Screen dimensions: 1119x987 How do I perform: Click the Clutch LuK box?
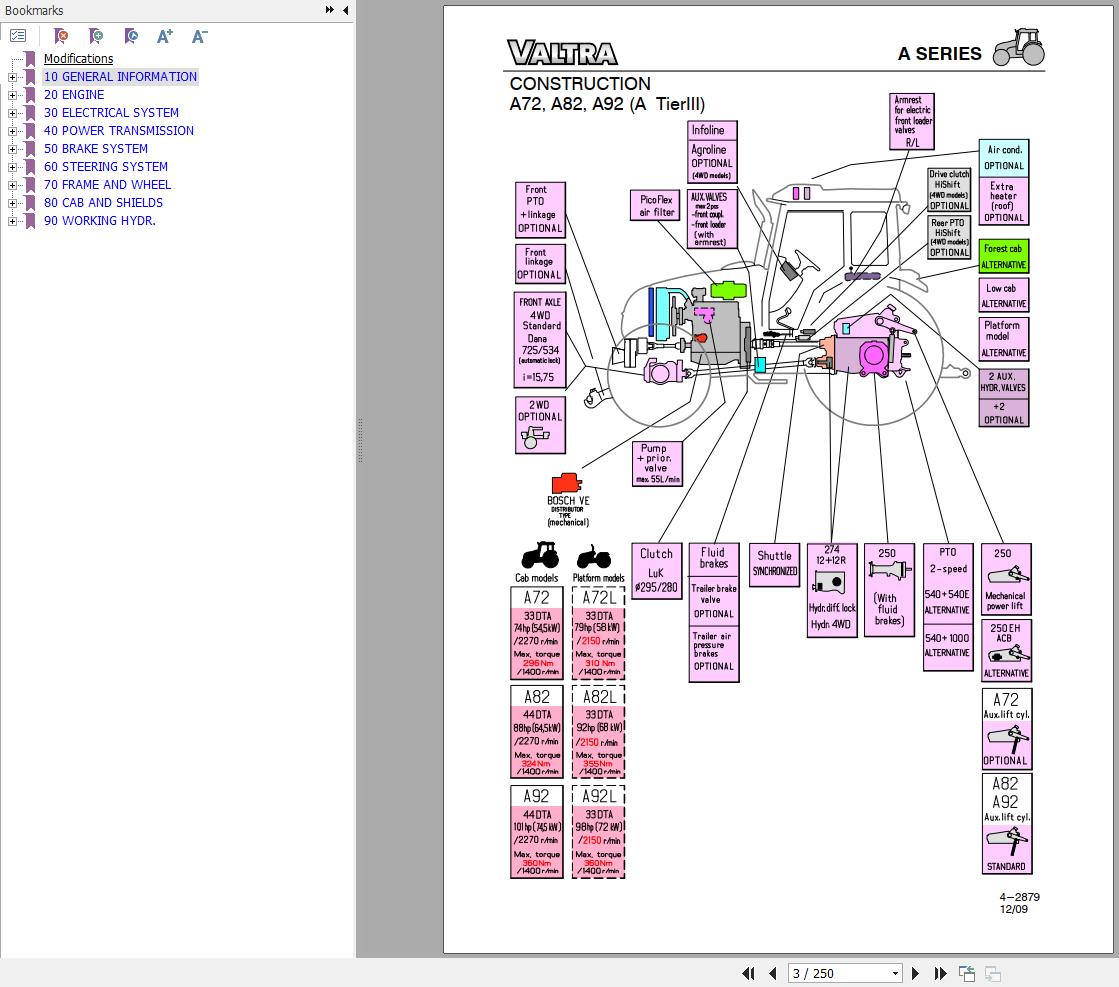[657, 571]
